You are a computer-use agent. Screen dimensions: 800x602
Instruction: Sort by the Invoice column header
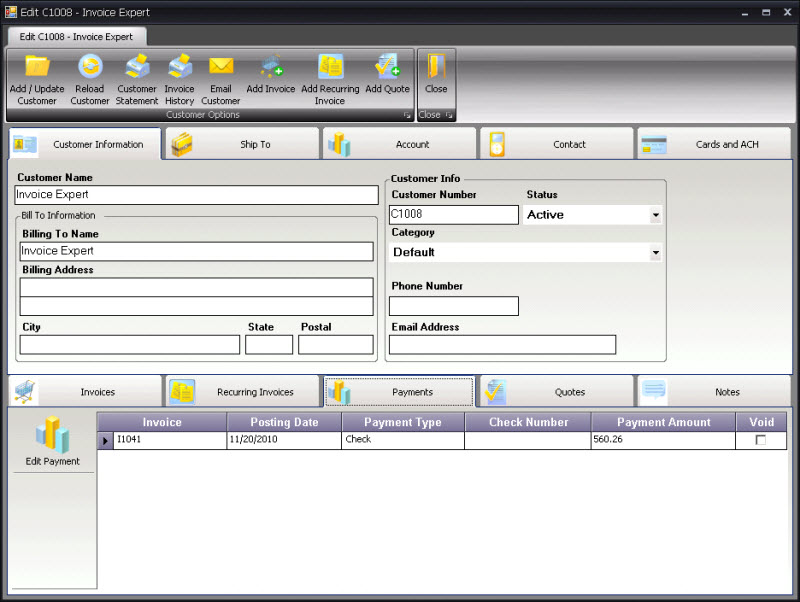[162, 422]
